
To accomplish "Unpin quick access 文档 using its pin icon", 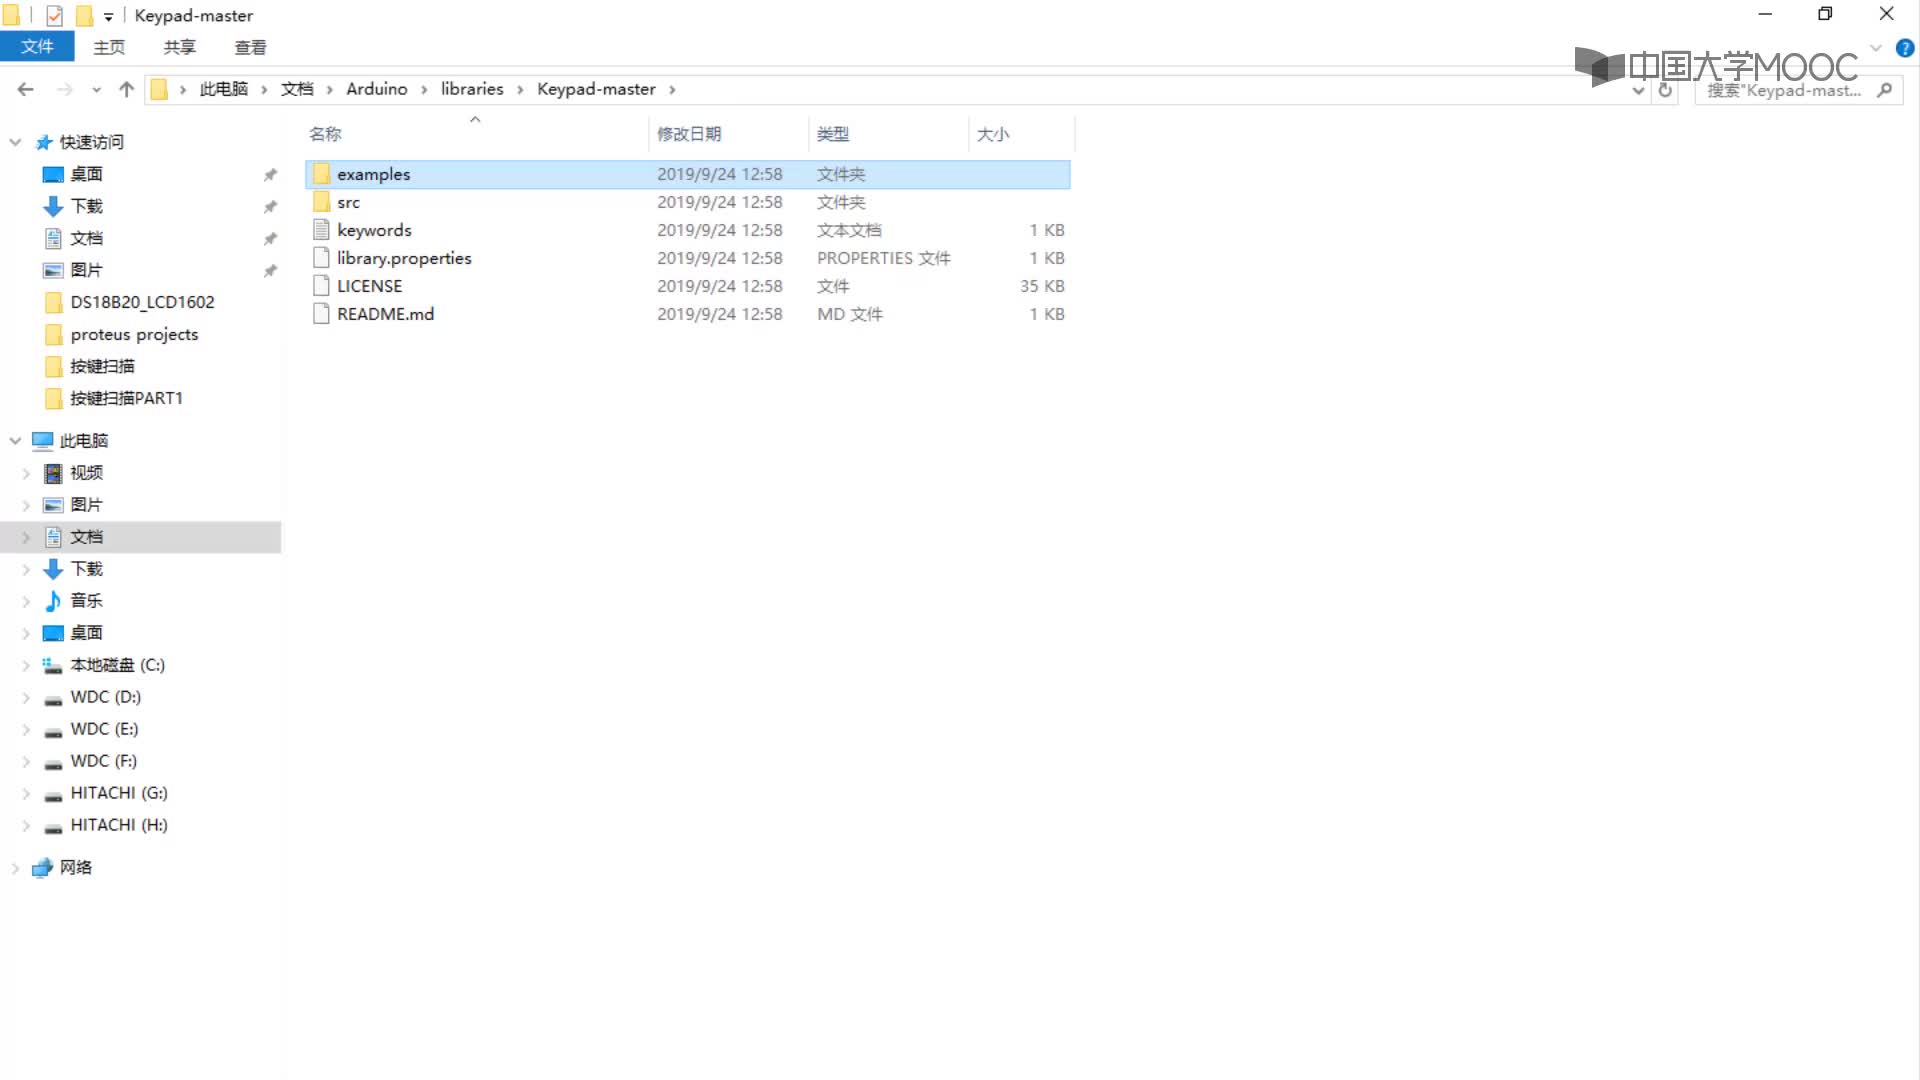I will [270, 239].
